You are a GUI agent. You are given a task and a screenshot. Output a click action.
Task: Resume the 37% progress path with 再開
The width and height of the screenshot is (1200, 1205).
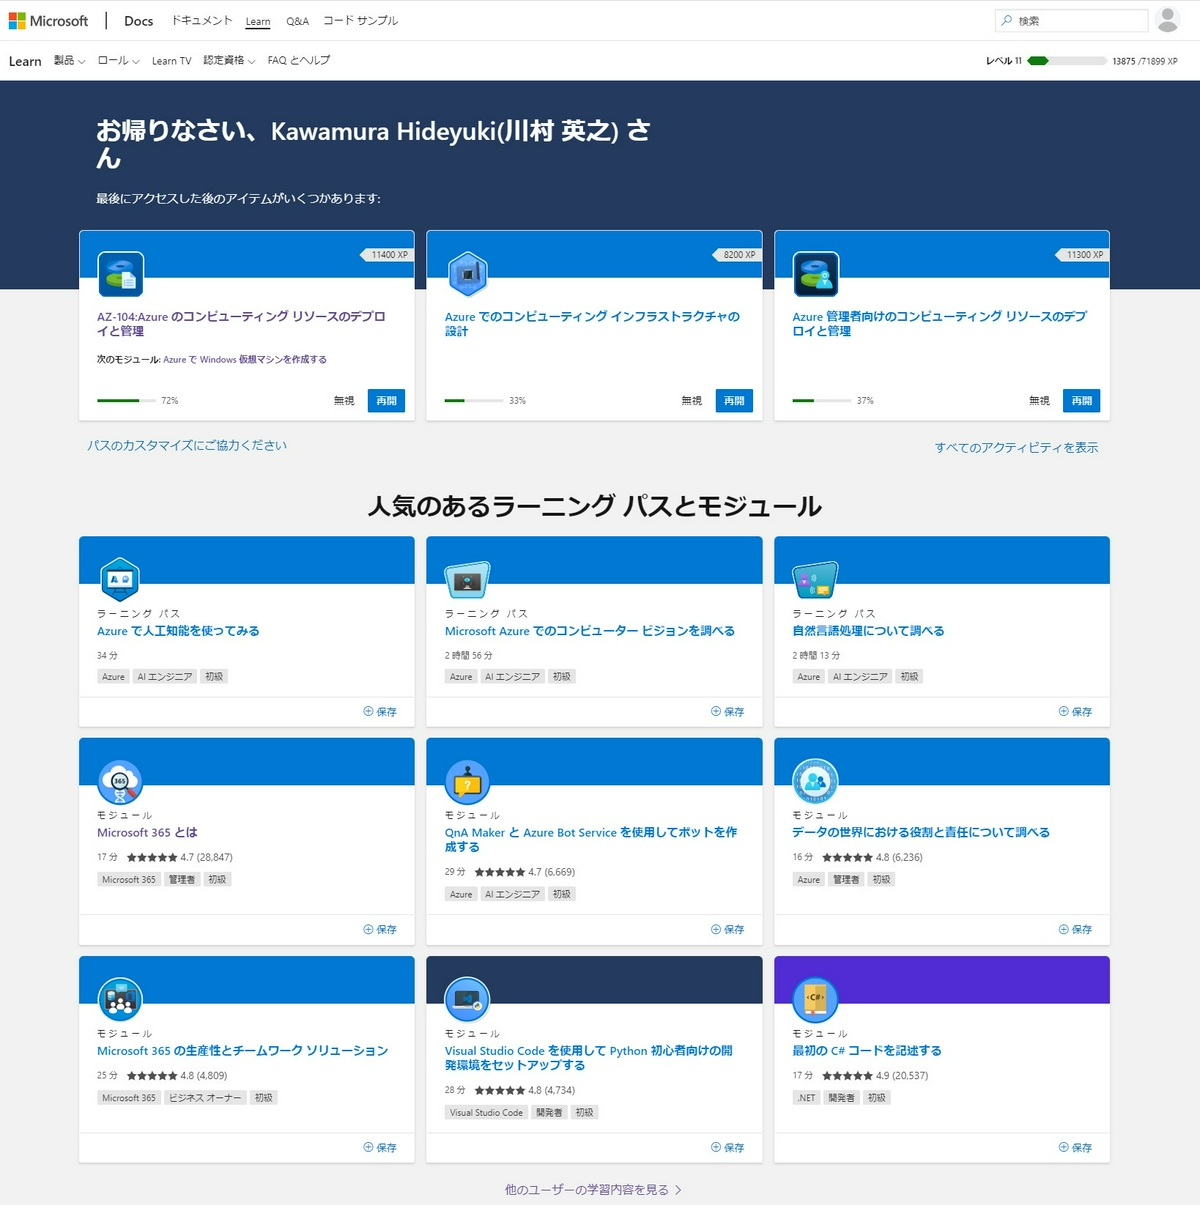[1082, 401]
